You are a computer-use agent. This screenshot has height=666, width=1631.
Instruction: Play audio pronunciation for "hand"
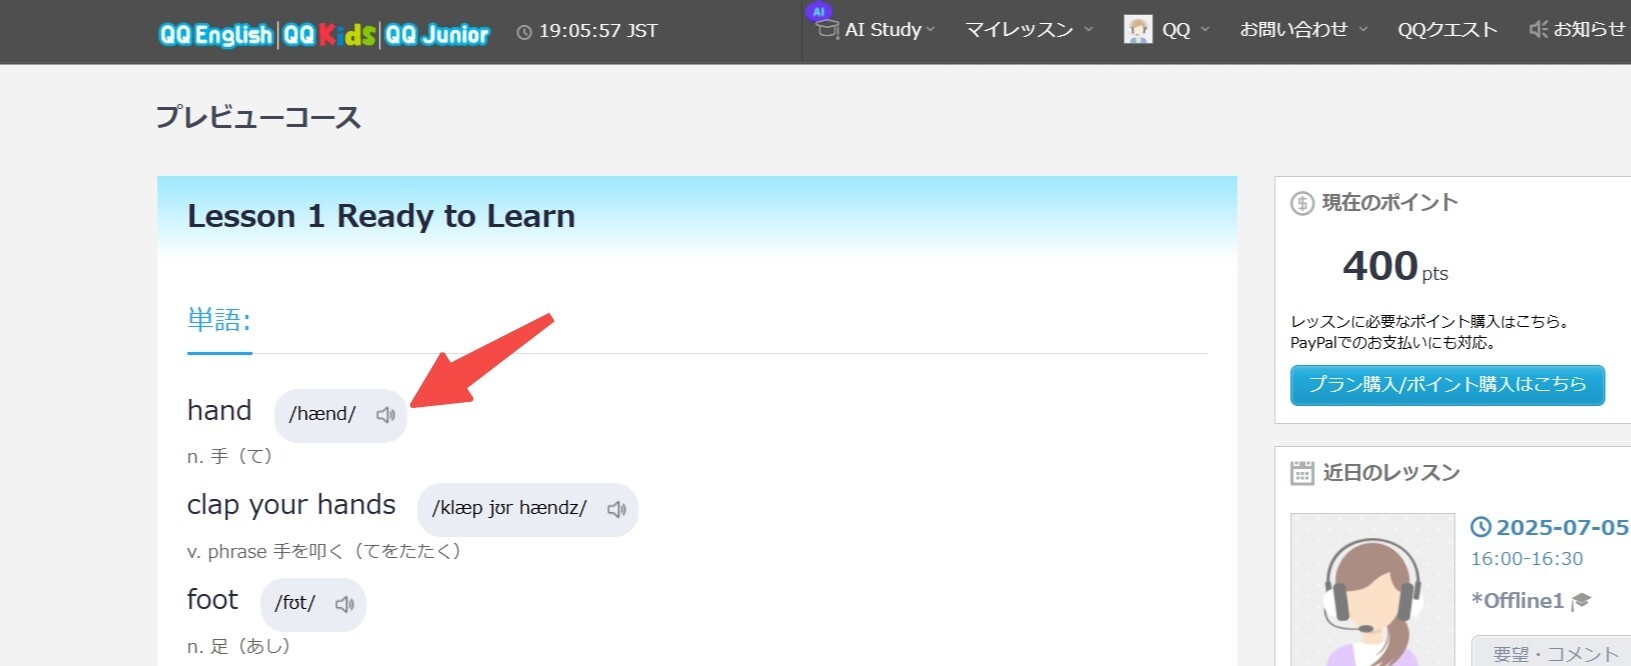[386, 415]
